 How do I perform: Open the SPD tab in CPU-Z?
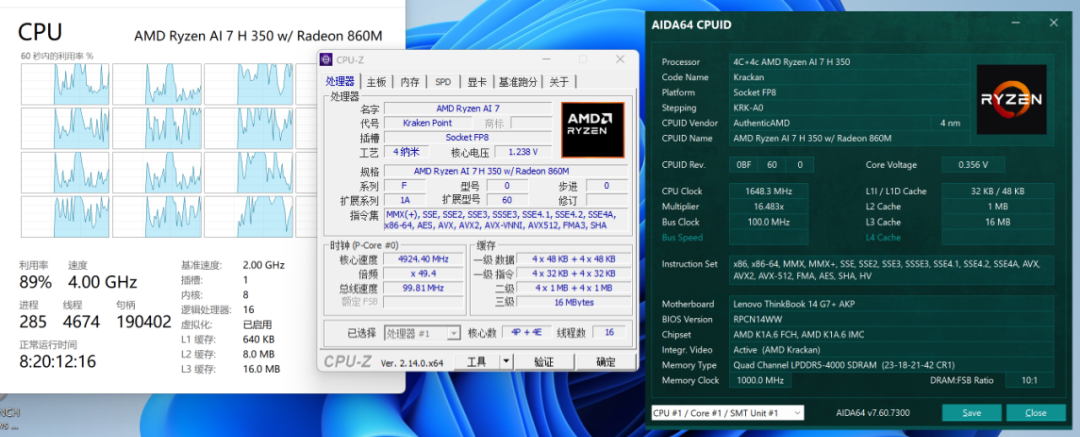click(443, 82)
